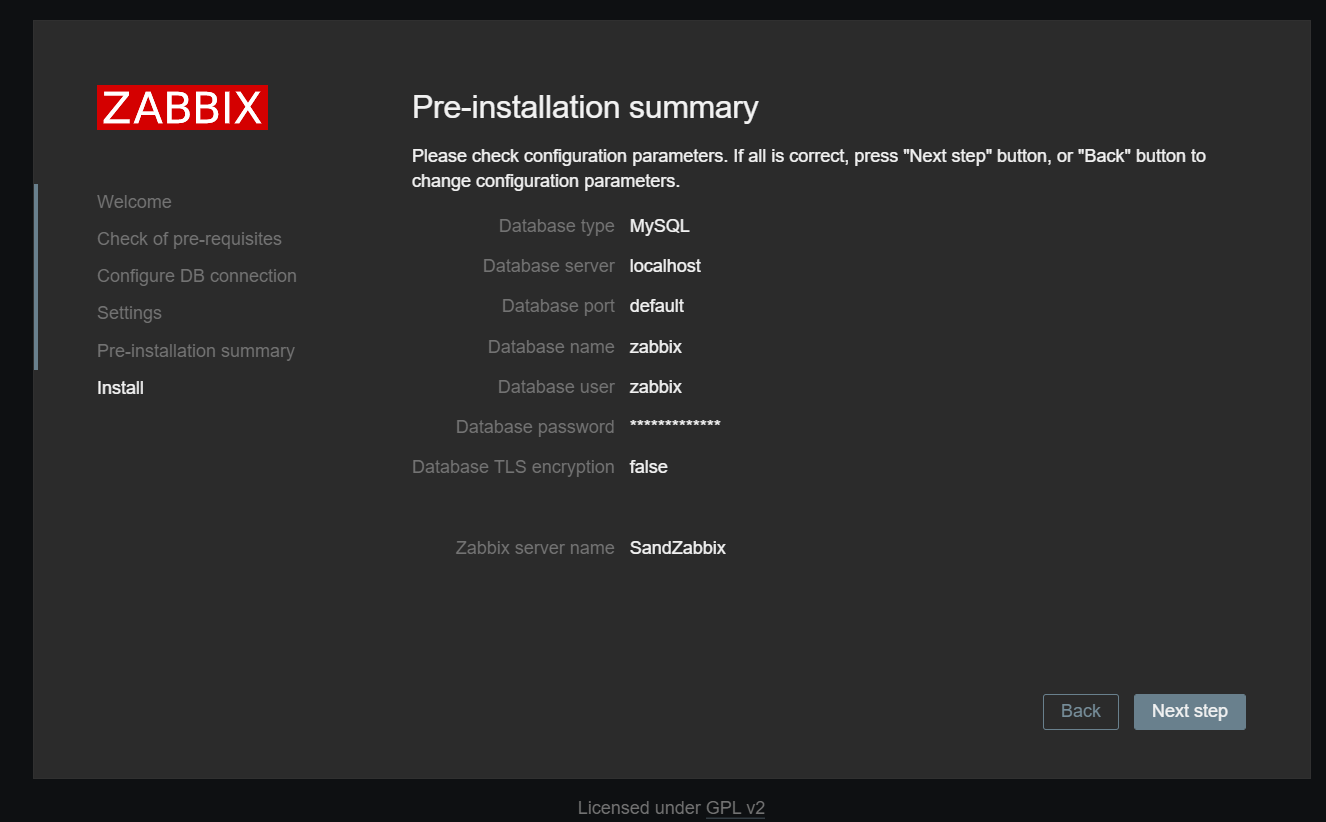This screenshot has height=822, width=1326.
Task: Click the TLS encryption false value
Action: (x=648, y=467)
